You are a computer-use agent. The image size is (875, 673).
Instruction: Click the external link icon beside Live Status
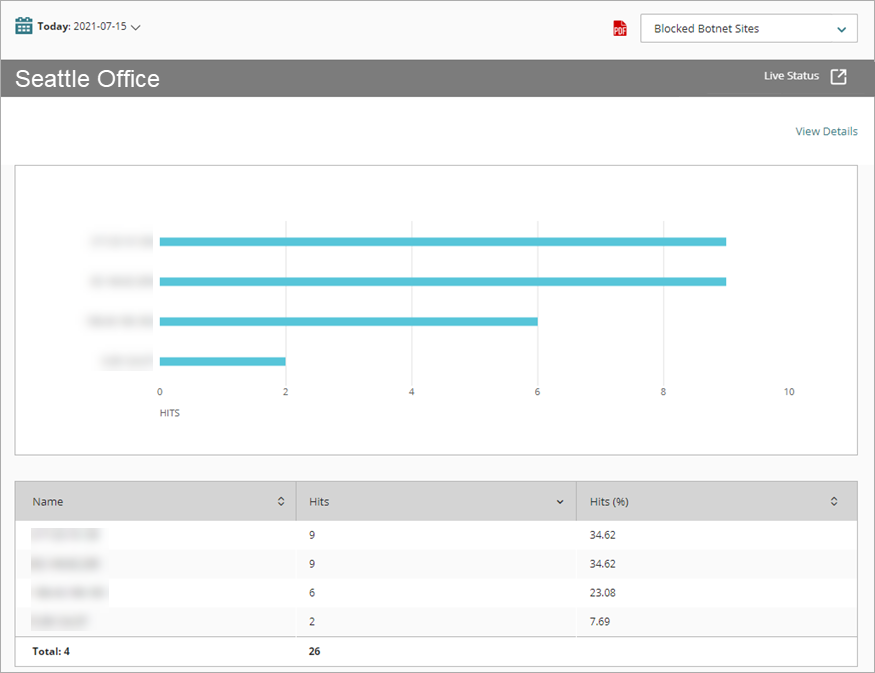coord(838,75)
